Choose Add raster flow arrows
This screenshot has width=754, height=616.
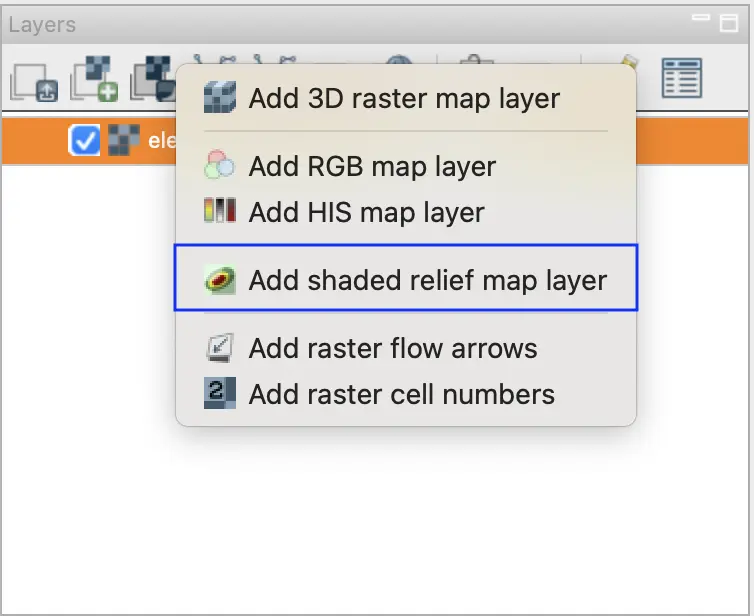point(393,348)
